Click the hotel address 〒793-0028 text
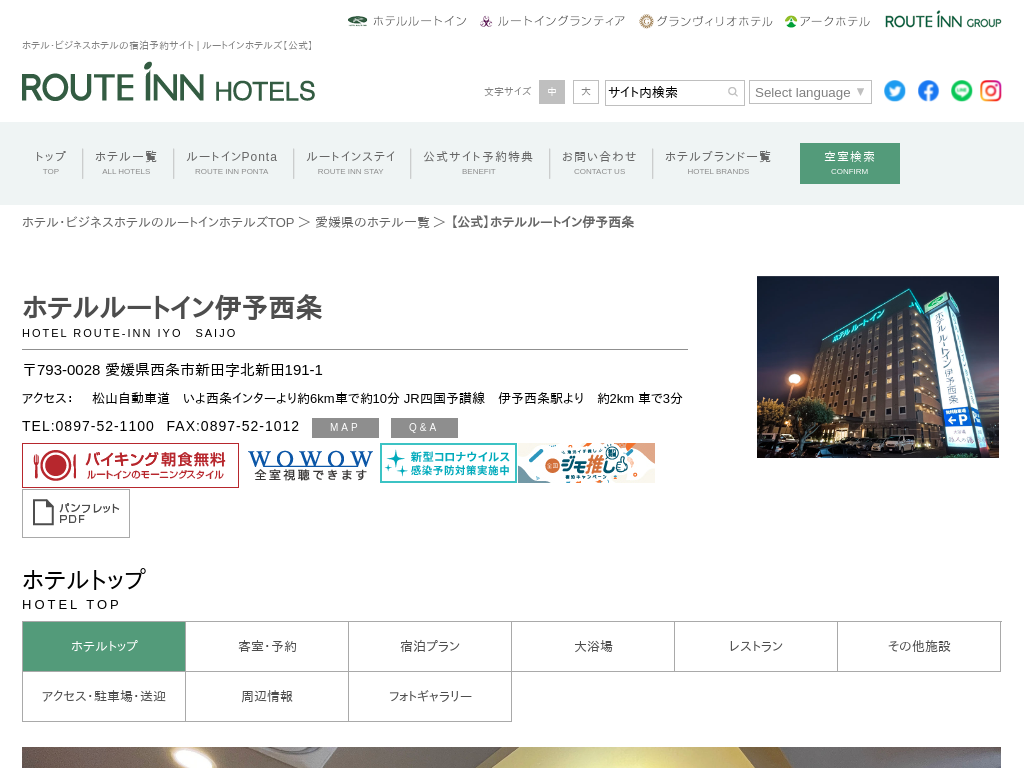Screen dimensions: 1024x768 pyautogui.click(x=173, y=370)
